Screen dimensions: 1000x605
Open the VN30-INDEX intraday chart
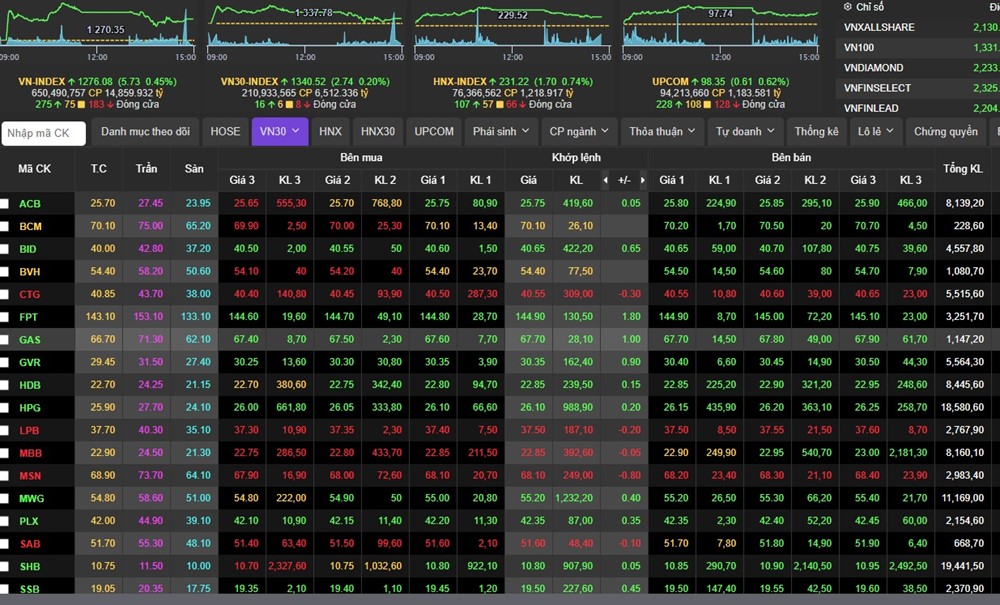(x=305, y=31)
